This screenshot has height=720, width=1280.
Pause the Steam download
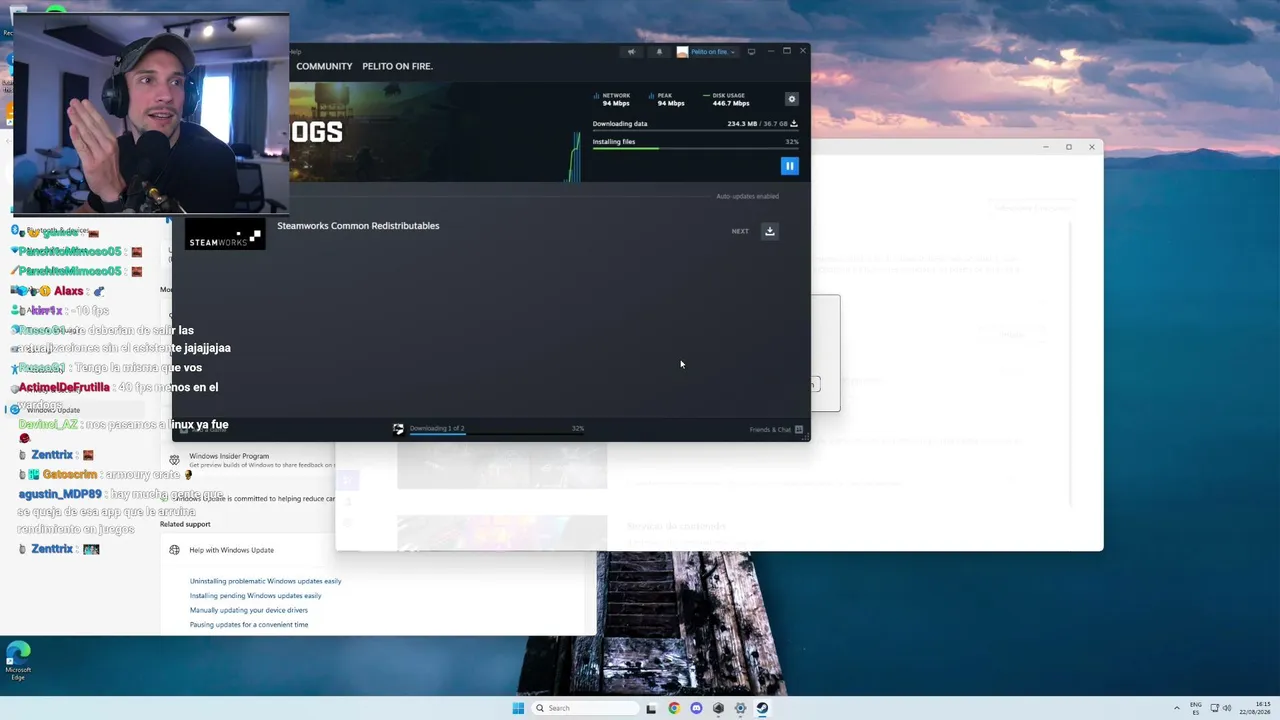pyautogui.click(x=789, y=166)
